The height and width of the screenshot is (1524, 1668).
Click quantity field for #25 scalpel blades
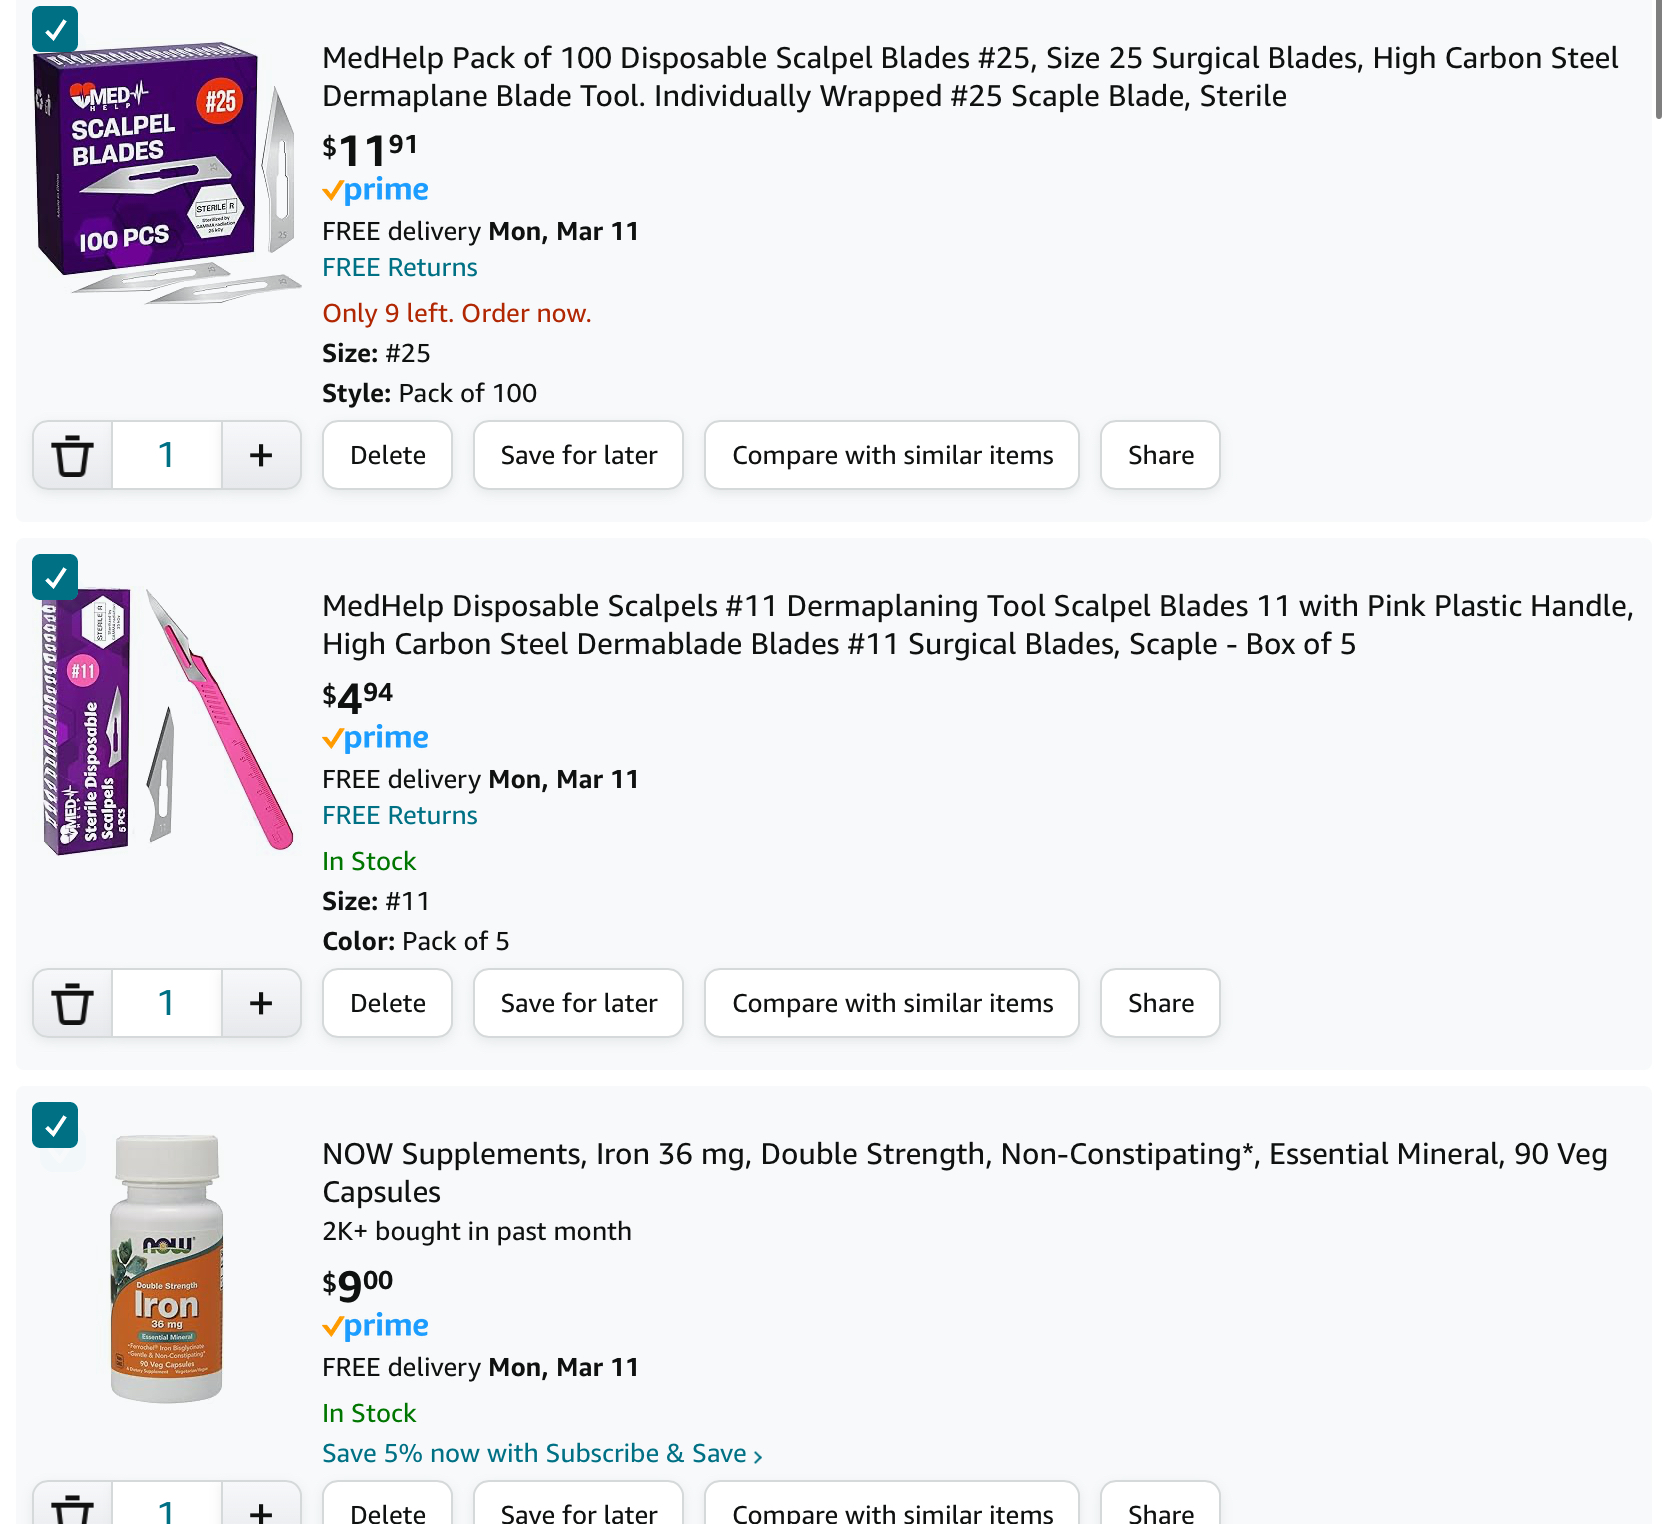[166, 456]
